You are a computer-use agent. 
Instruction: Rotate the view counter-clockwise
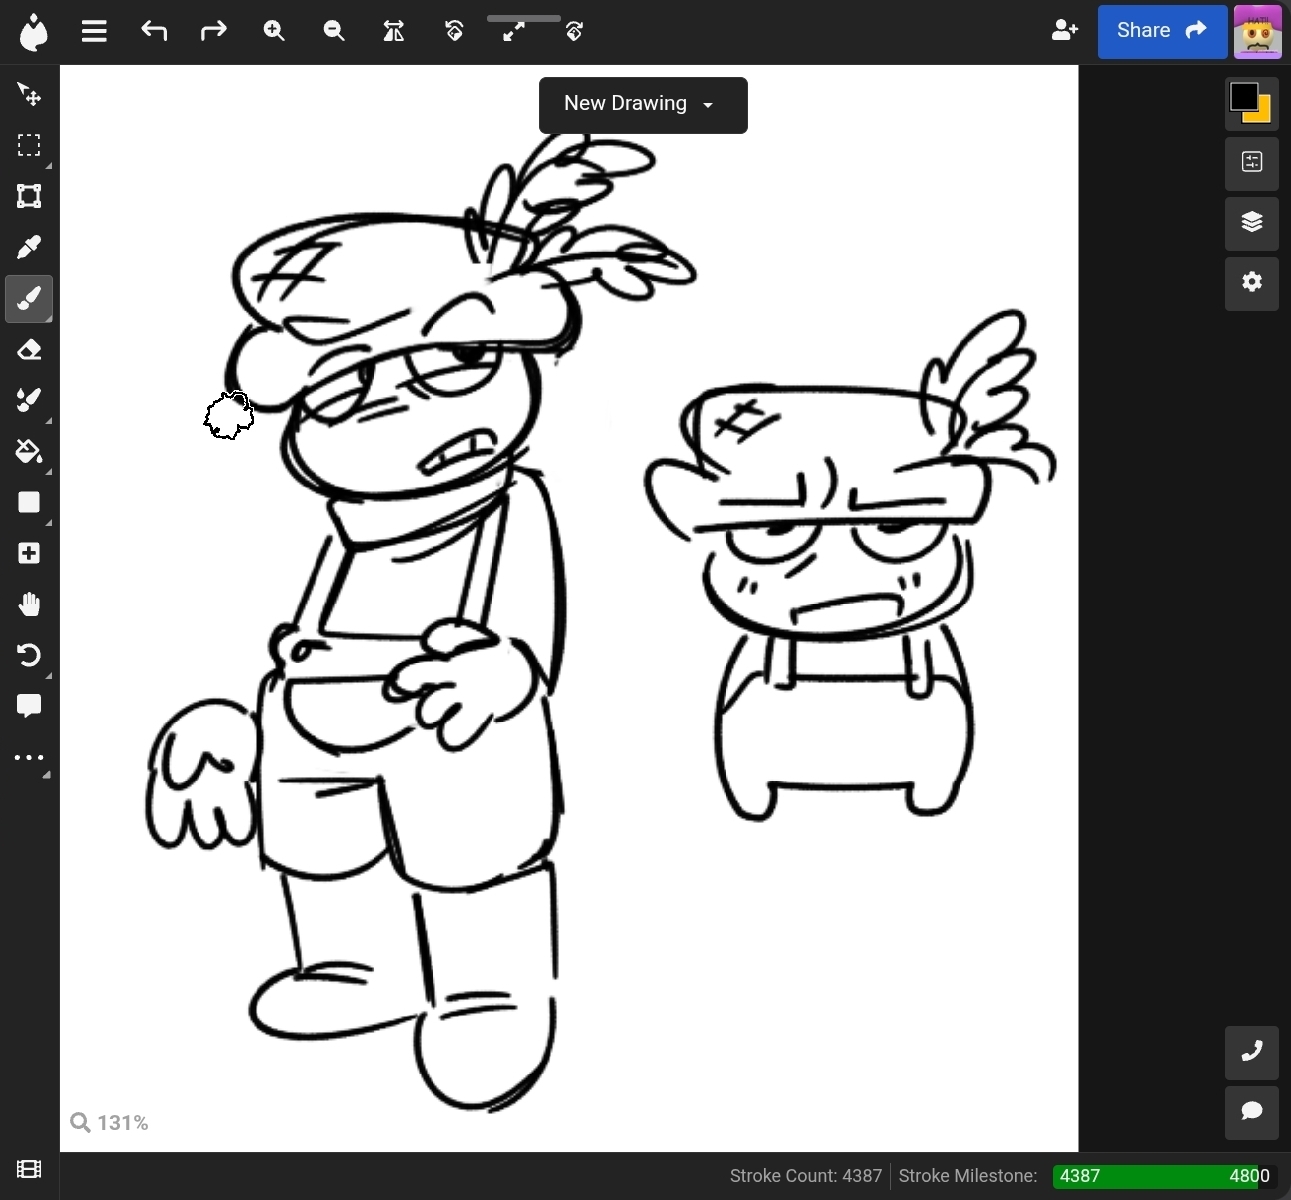coord(454,31)
